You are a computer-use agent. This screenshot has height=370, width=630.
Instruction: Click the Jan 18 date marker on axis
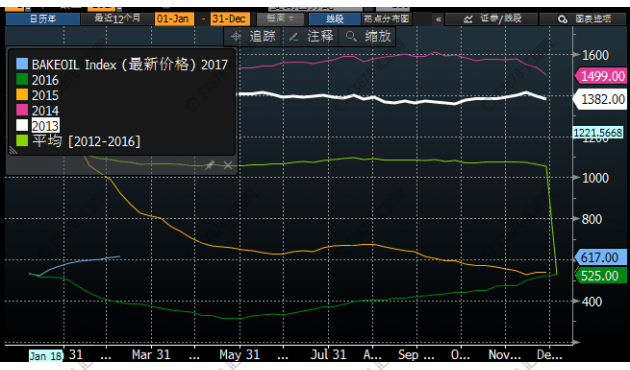(46, 356)
